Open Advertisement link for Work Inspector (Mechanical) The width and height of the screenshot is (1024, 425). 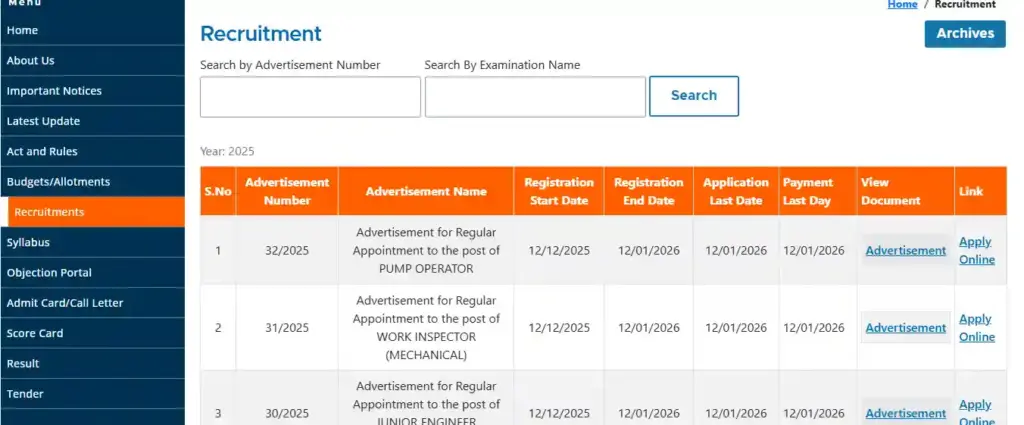click(905, 328)
